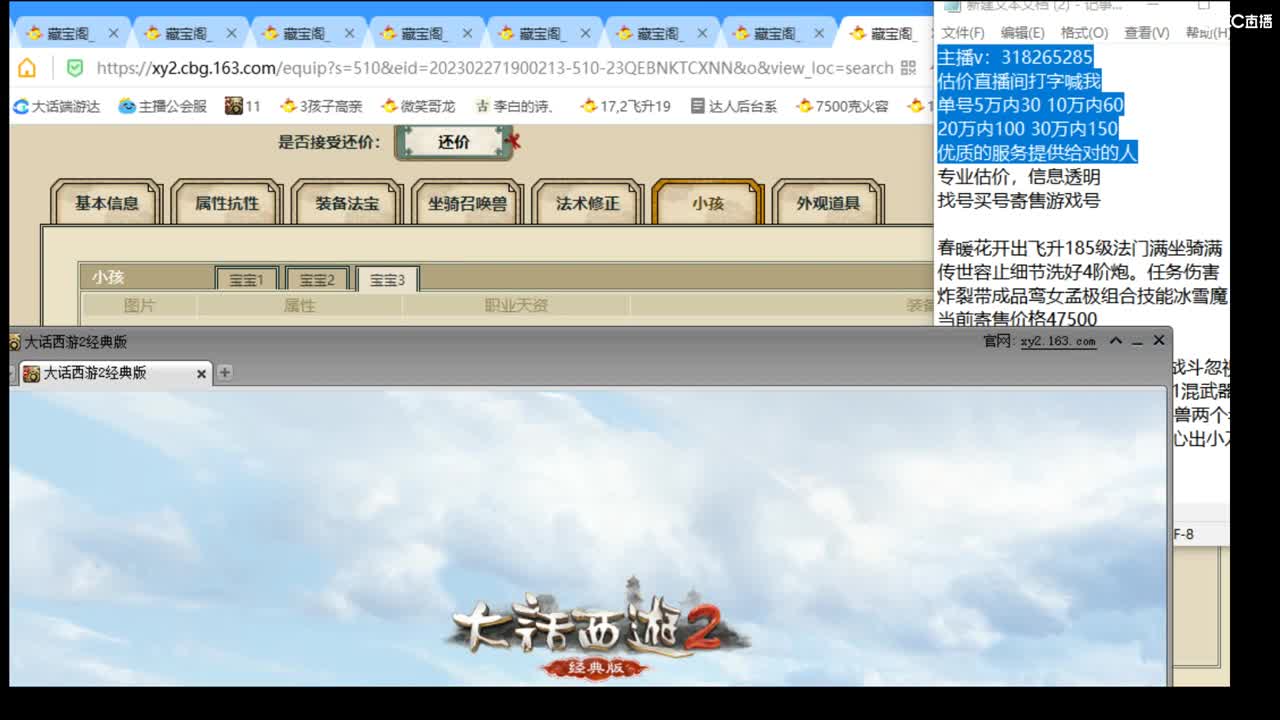Click the 单号5万内30 10万内60 line
Screen dimensions: 1280x720
pyautogui.click(x=1030, y=105)
